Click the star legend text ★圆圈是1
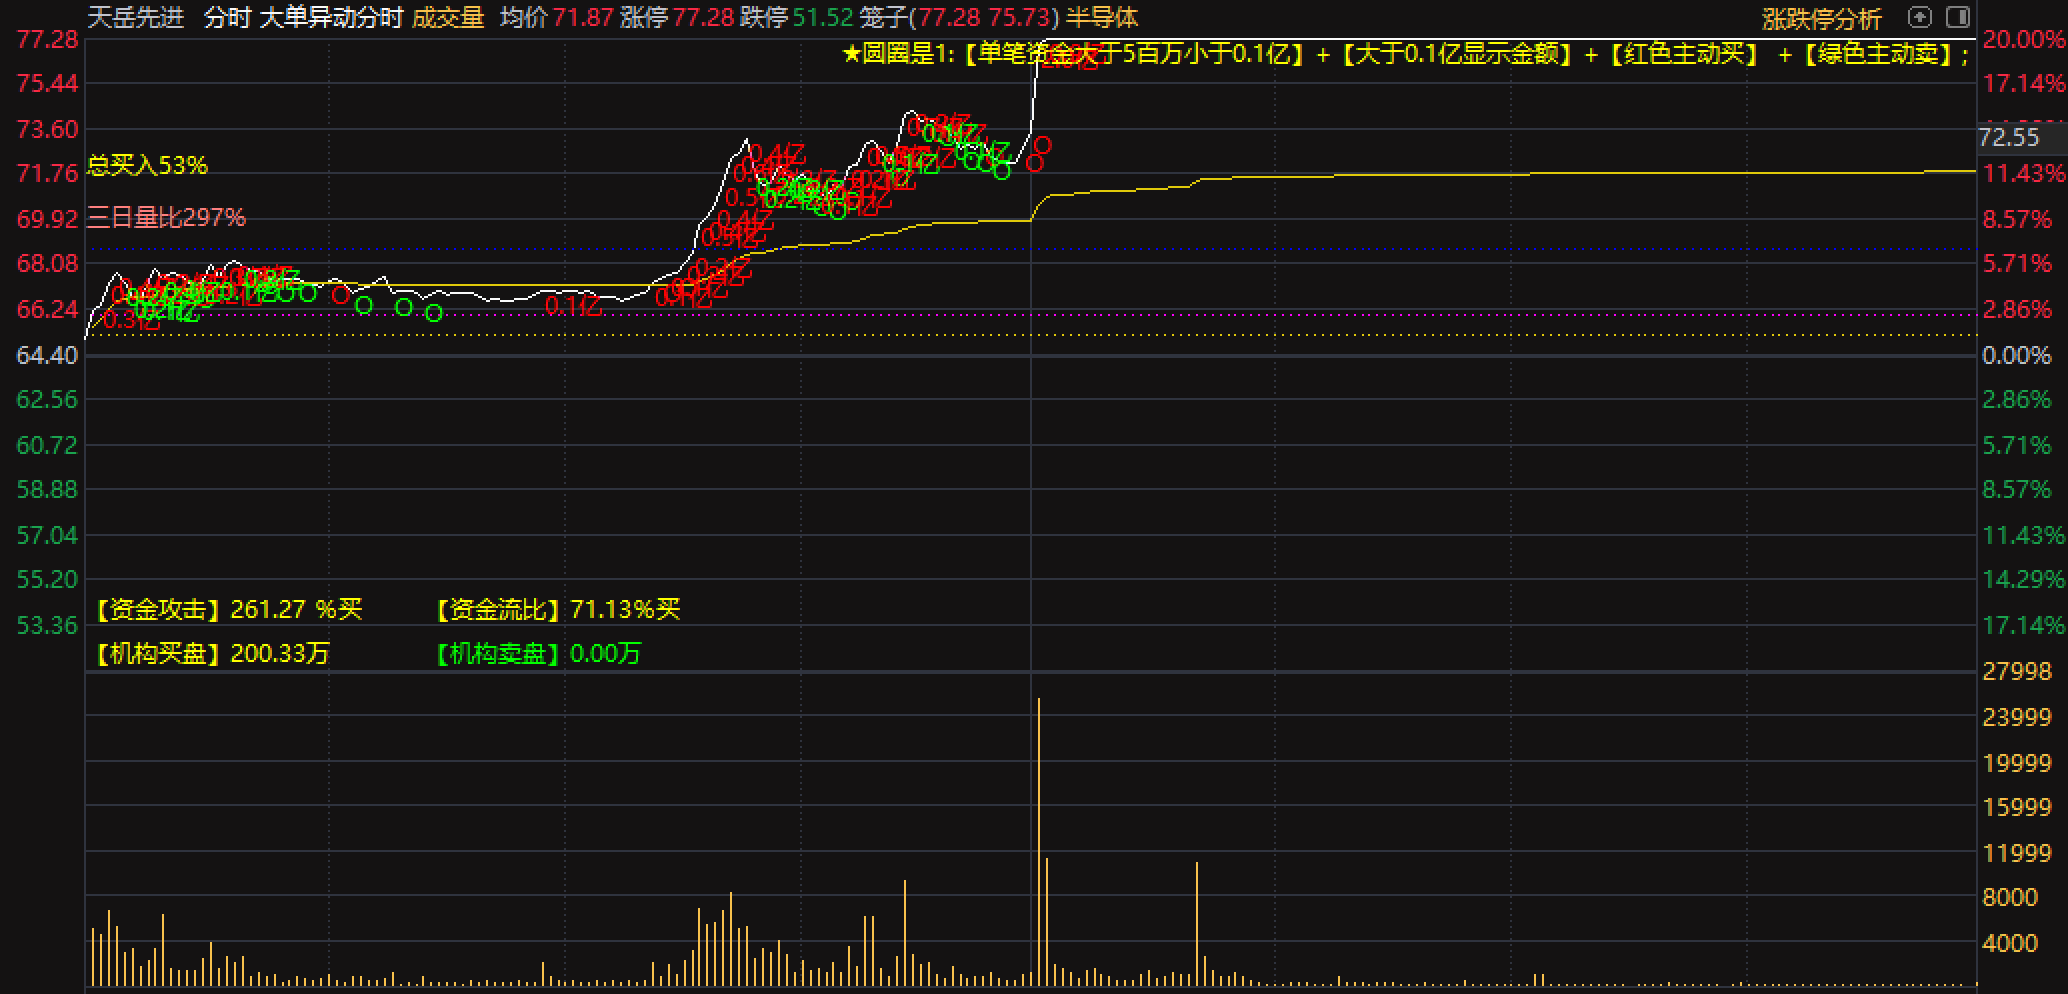Screen dimensions: 2068x994 893,54
